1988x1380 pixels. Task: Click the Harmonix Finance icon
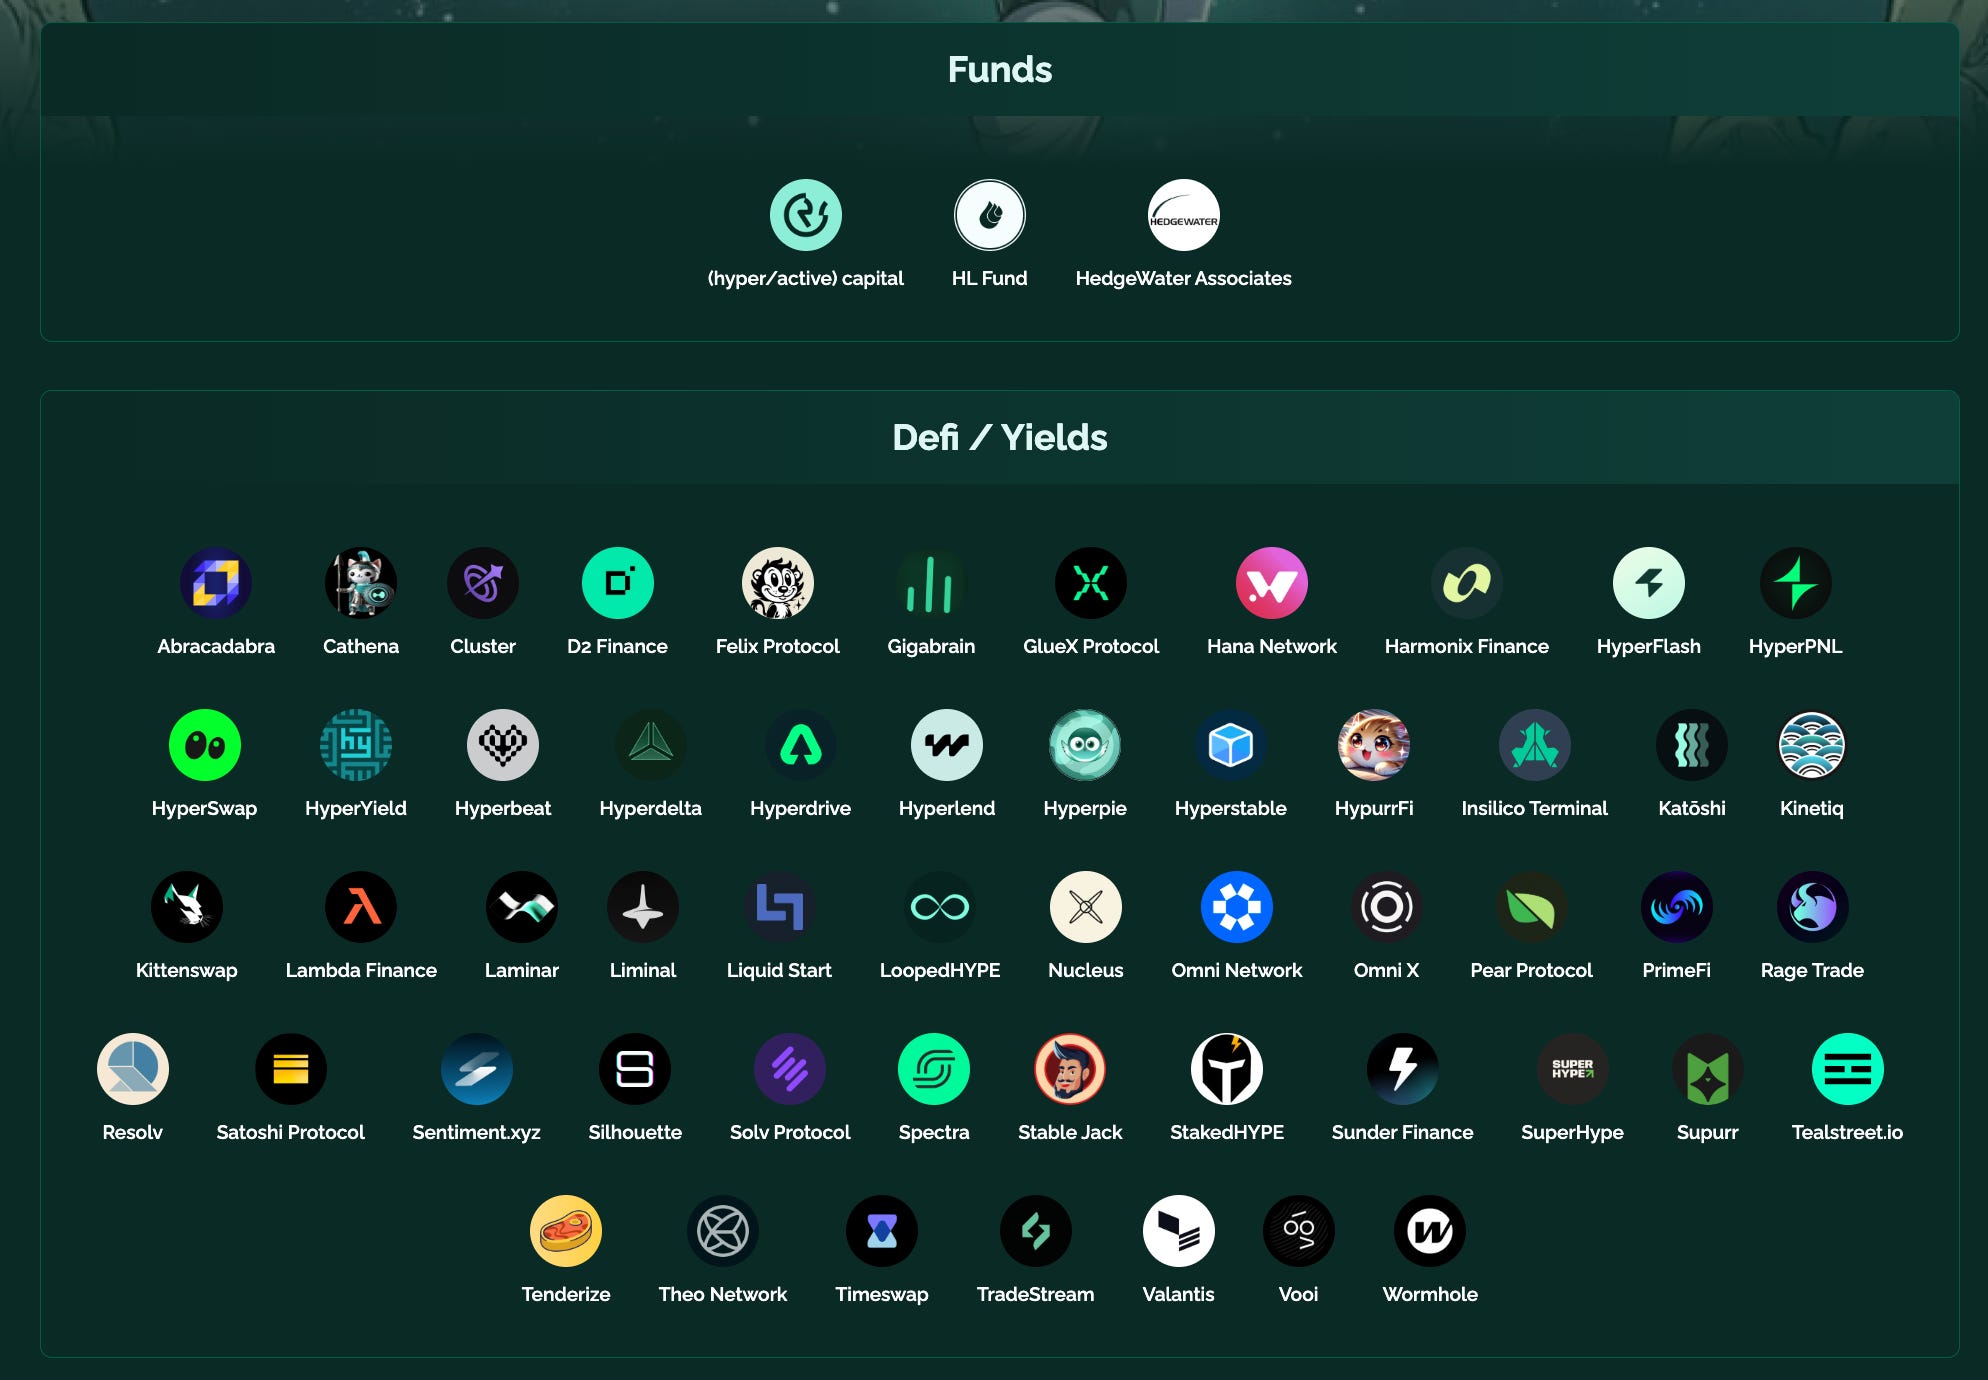tap(1467, 583)
